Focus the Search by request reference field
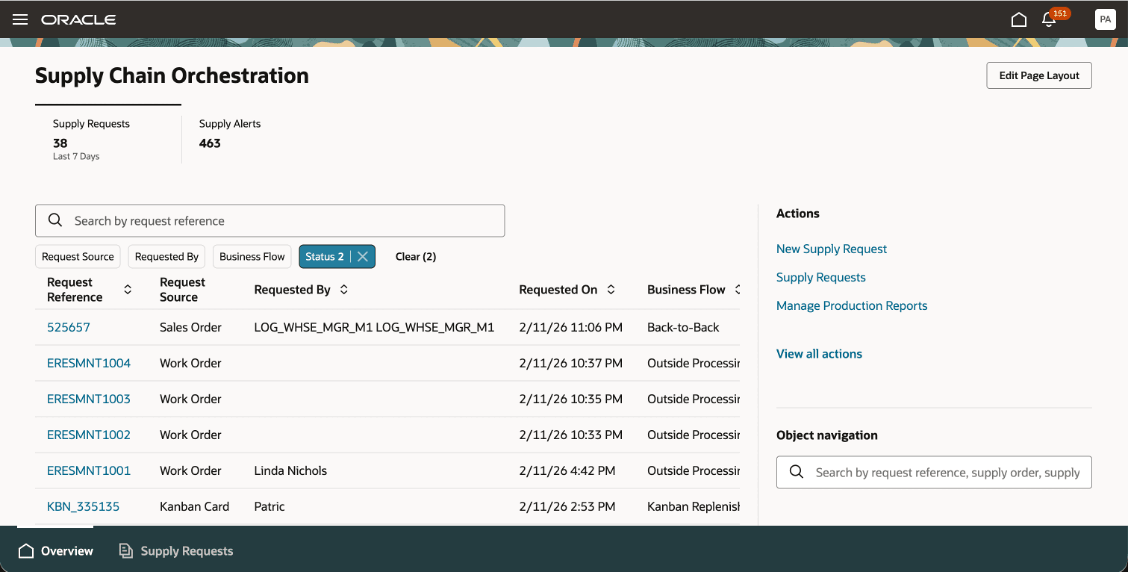 270,221
